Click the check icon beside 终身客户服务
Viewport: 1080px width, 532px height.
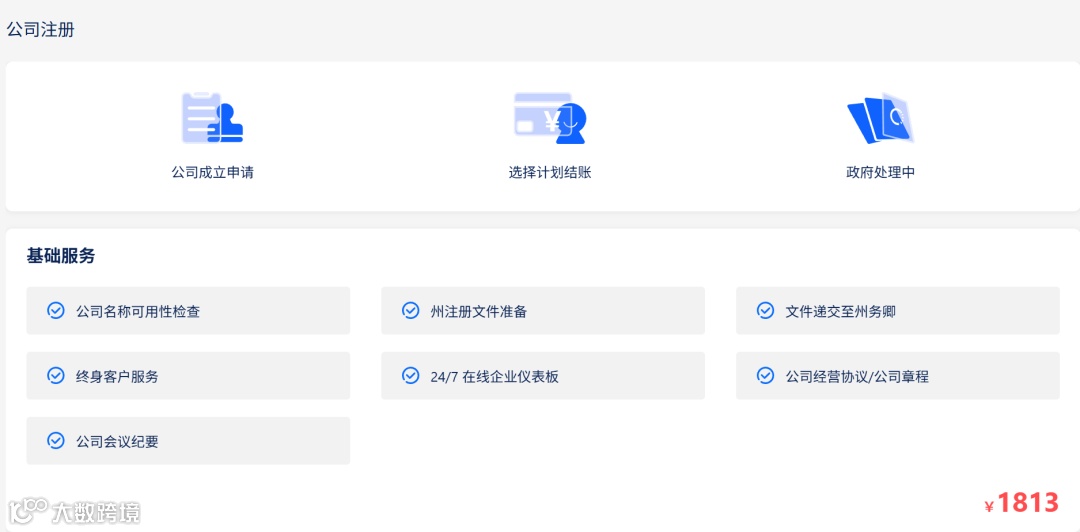click(55, 376)
